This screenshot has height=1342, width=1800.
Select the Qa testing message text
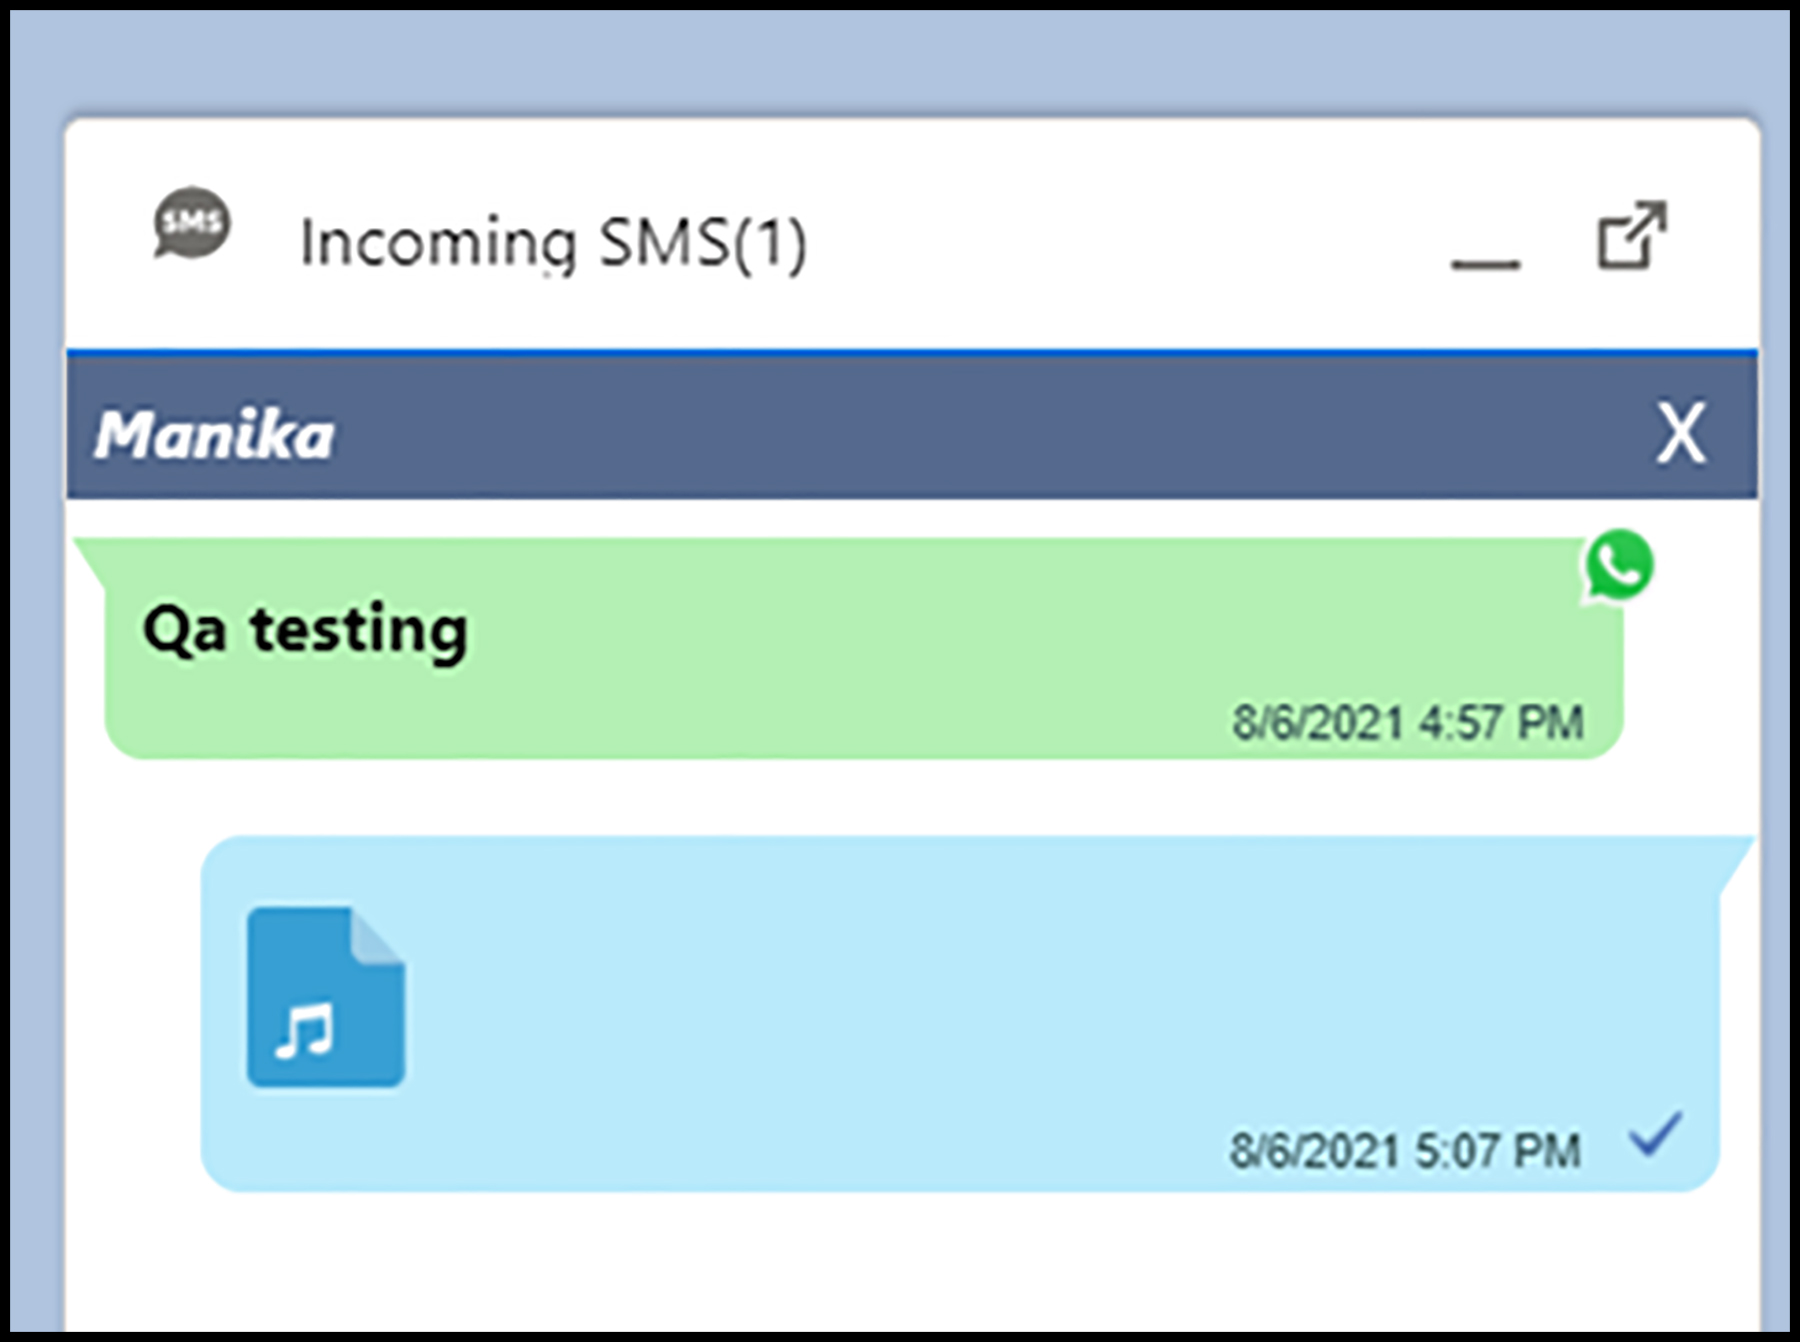point(305,631)
